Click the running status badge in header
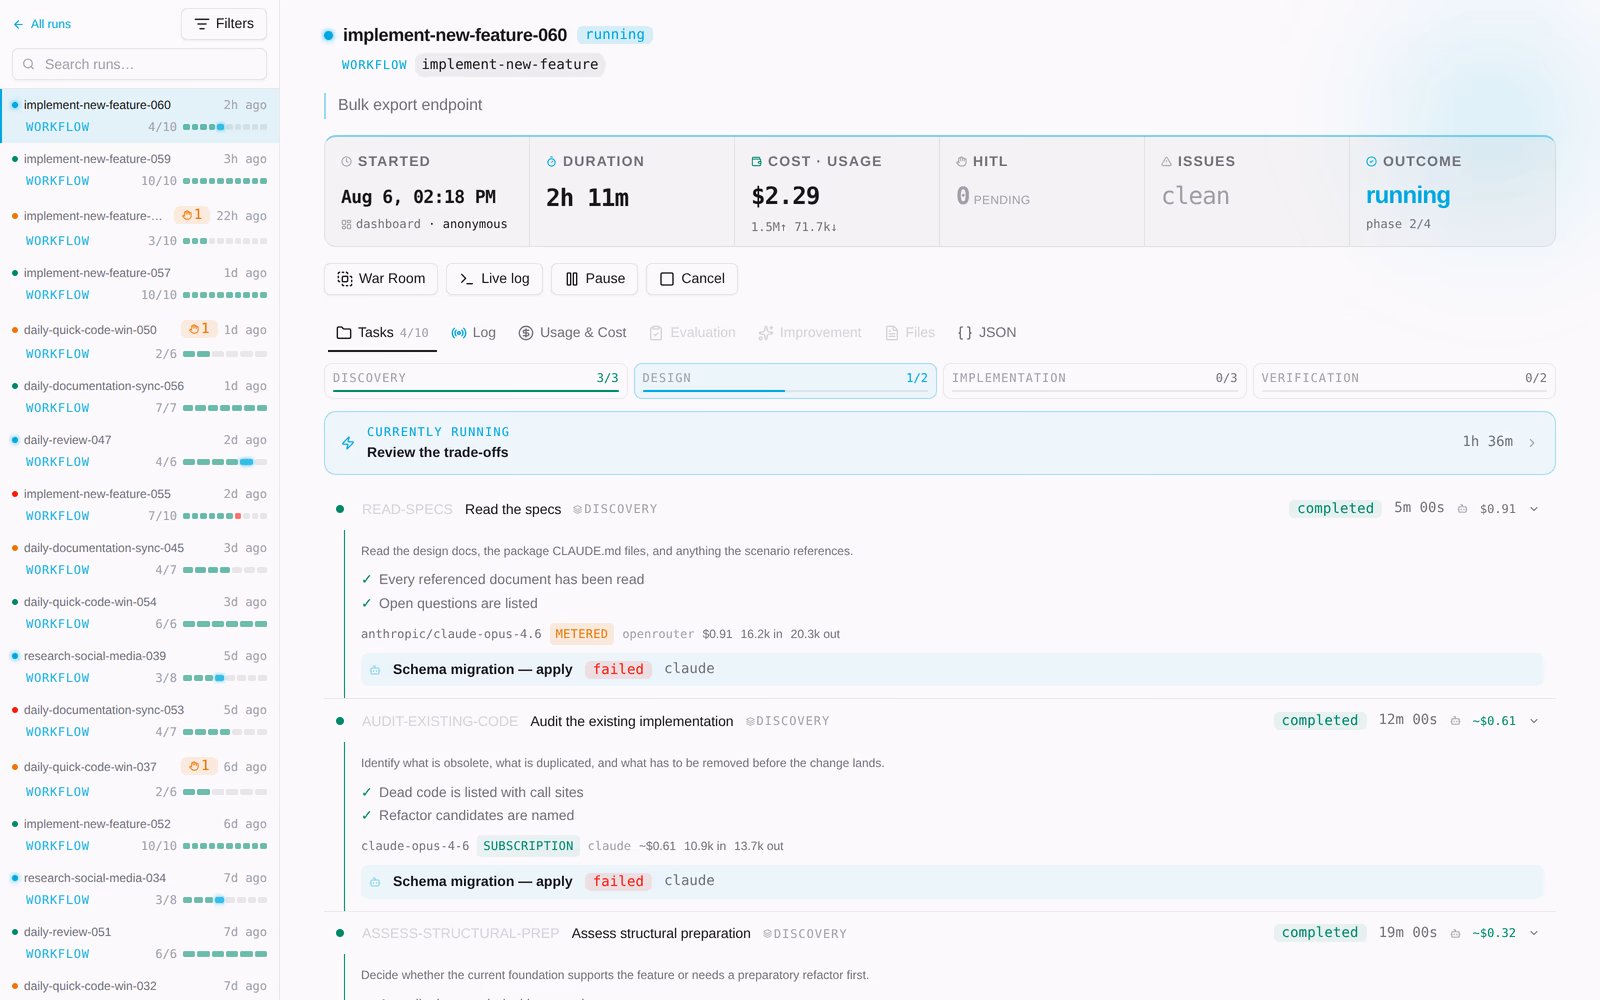Image resolution: width=1600 pixels, height=1000 pixels. (x=615, y=35)
